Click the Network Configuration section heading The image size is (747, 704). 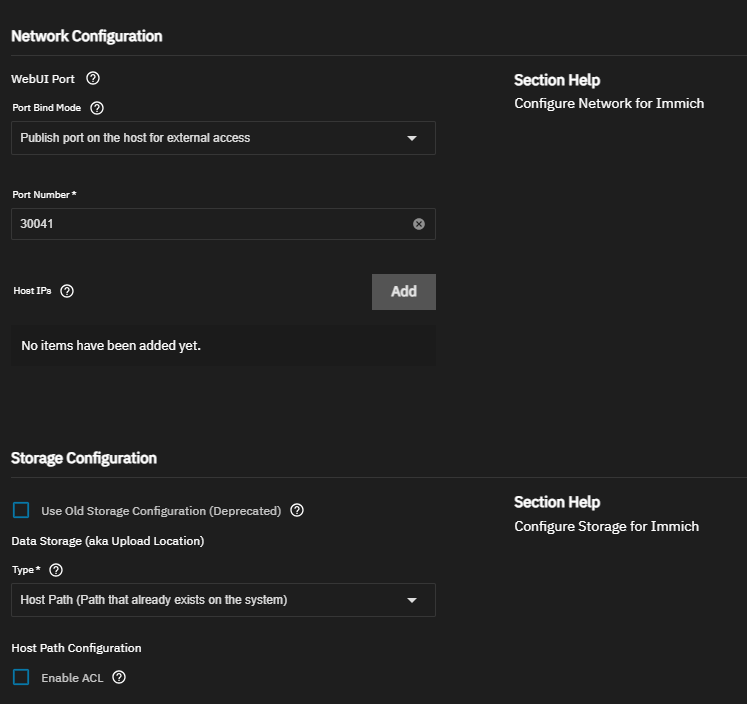[86, 36]
